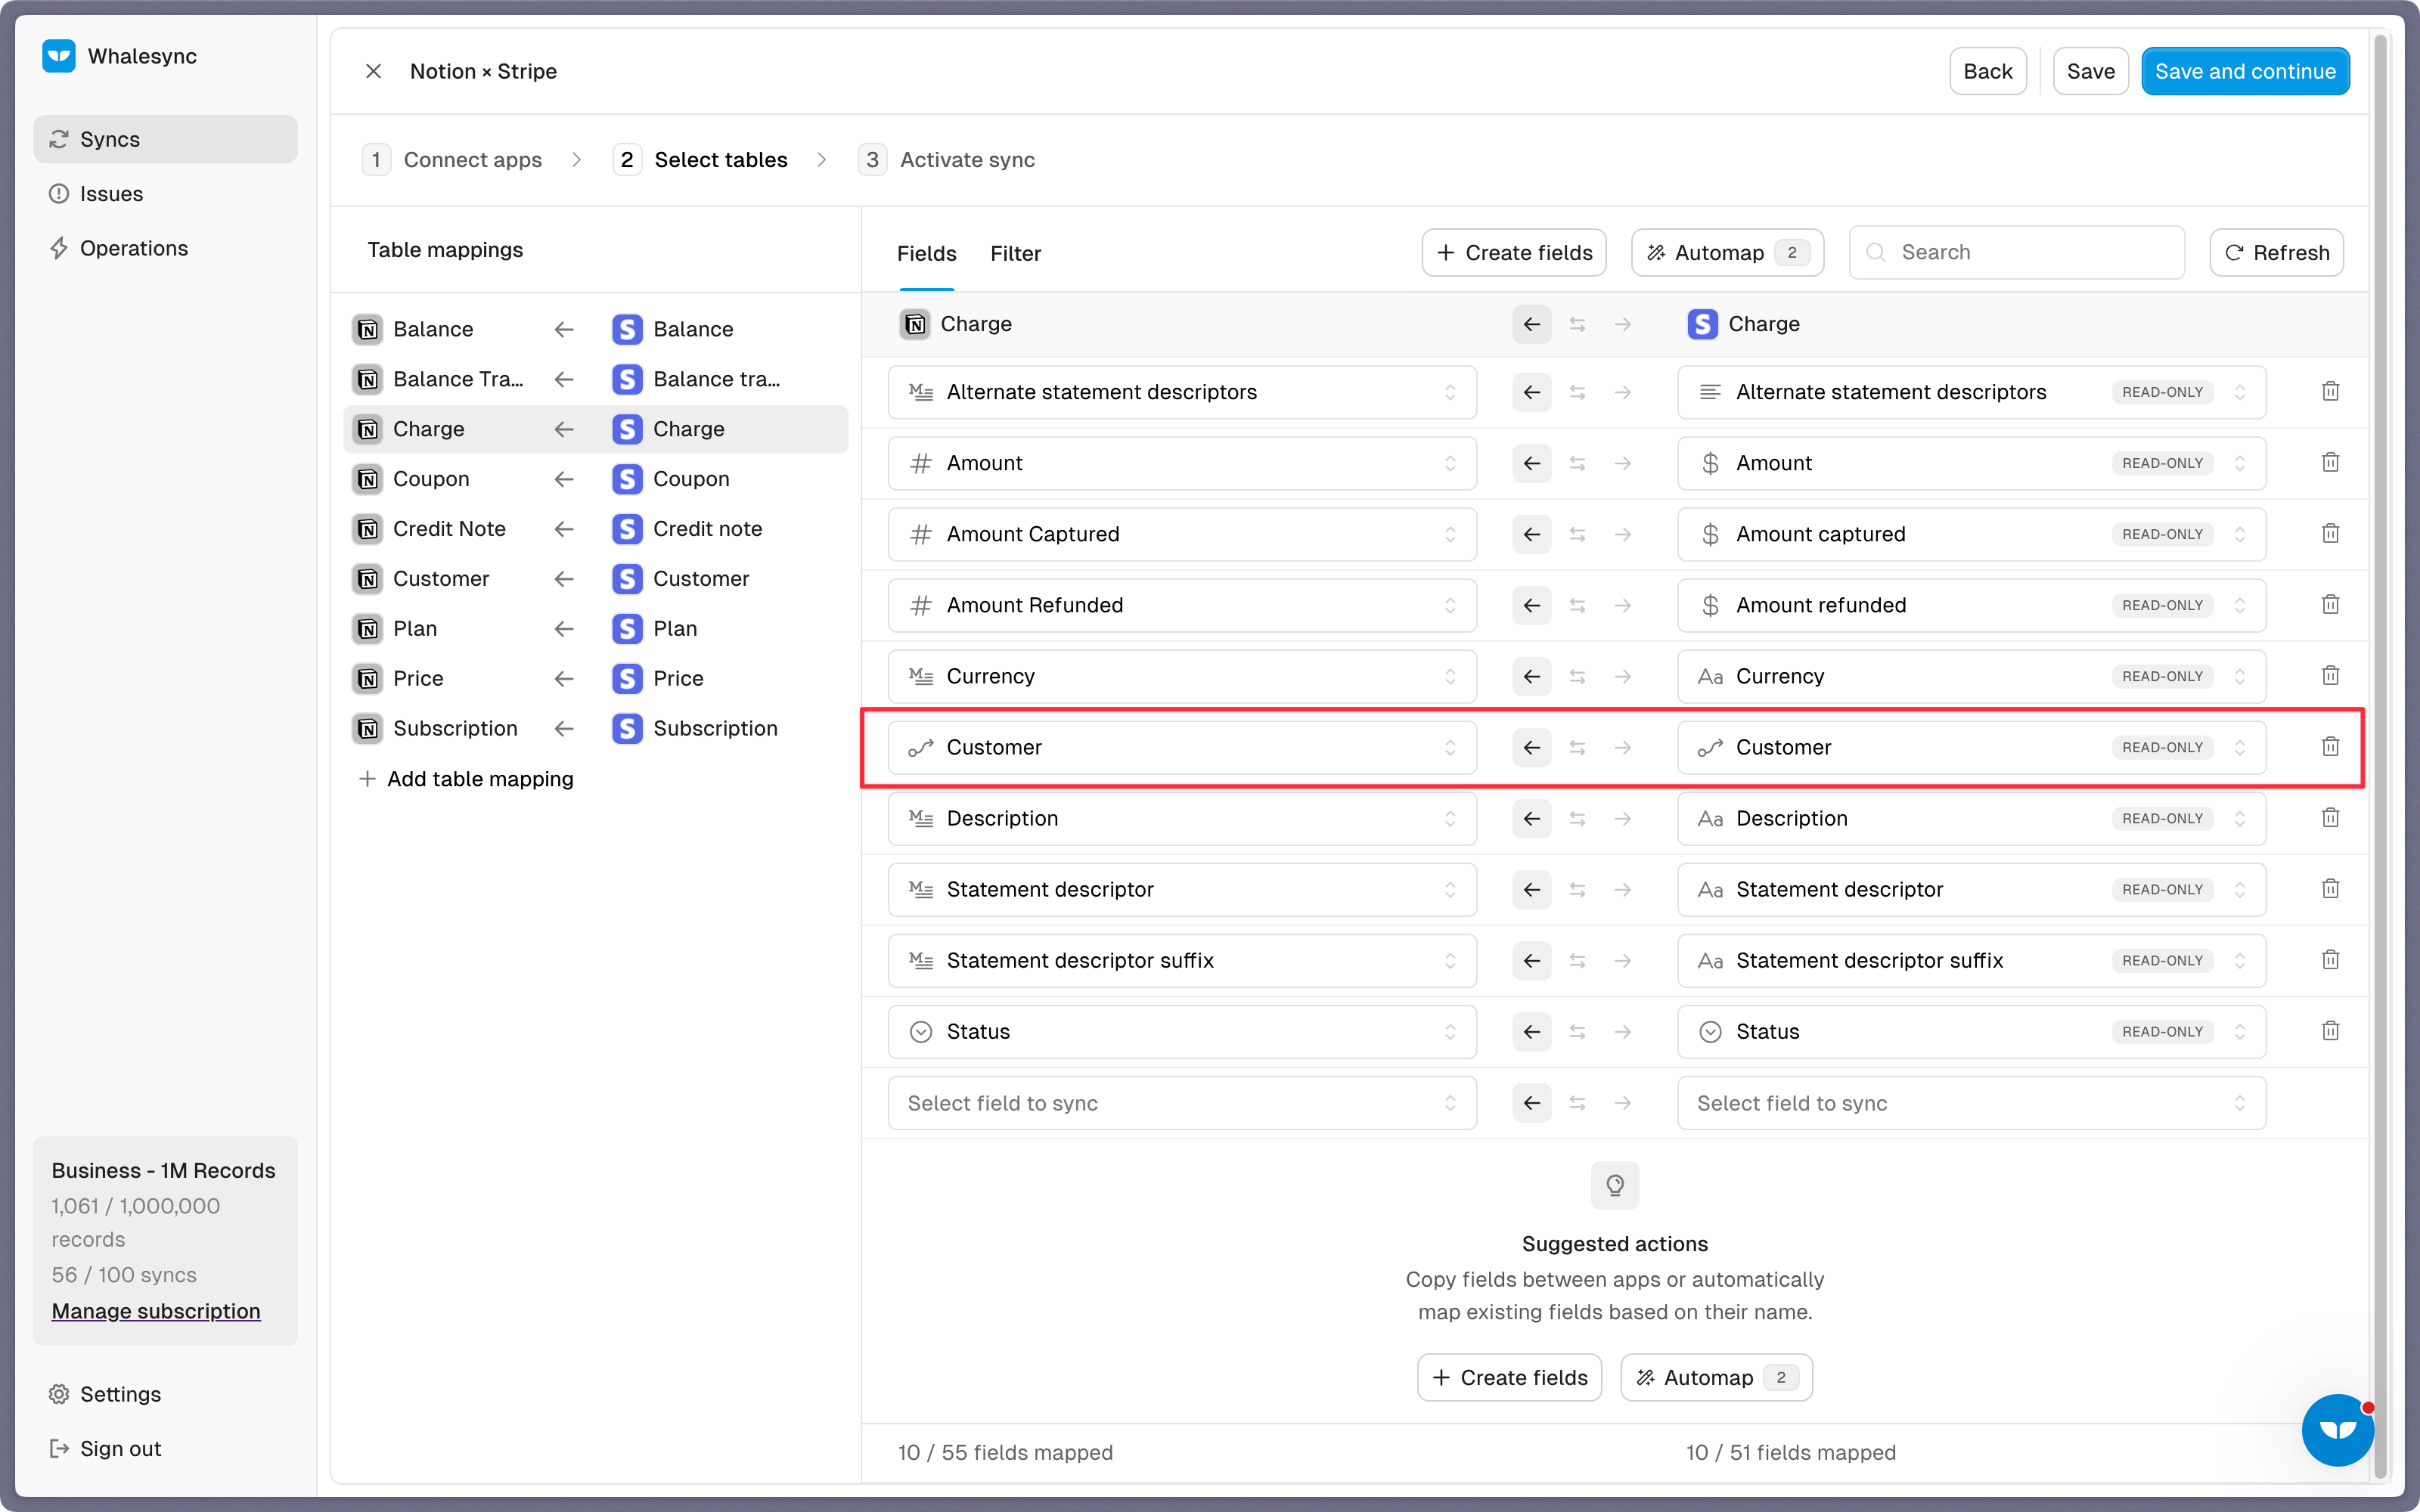Screen dimensions: 2420x1512
Task: Set Amount row sync direction to right arrow
Action: click(1622, 463)
